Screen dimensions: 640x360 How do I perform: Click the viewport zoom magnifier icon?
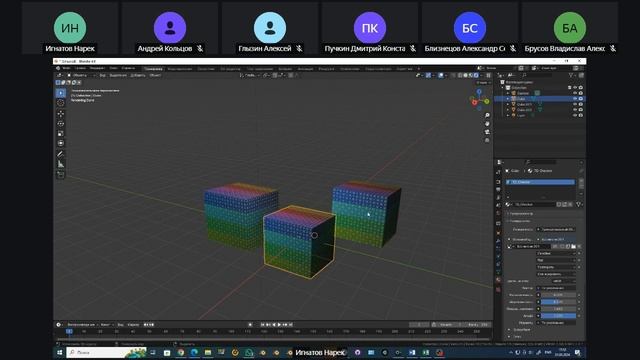(487, 116)
